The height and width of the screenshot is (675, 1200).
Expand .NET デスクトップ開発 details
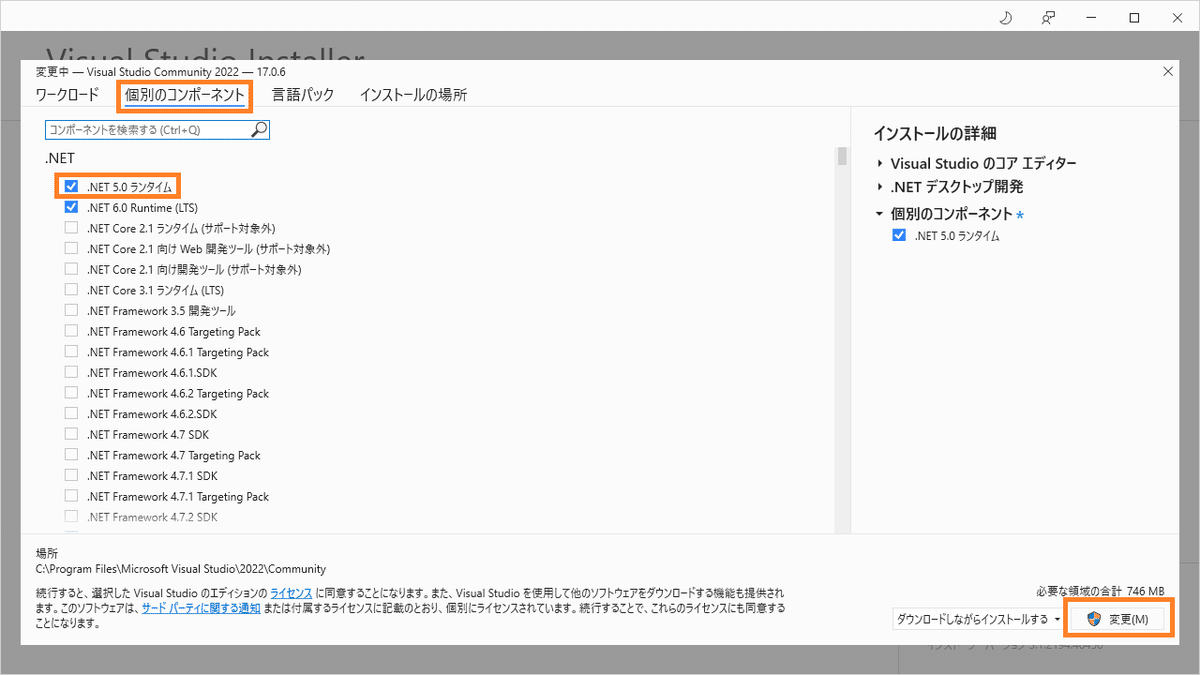pyautogui.click(x=880, y=187)
